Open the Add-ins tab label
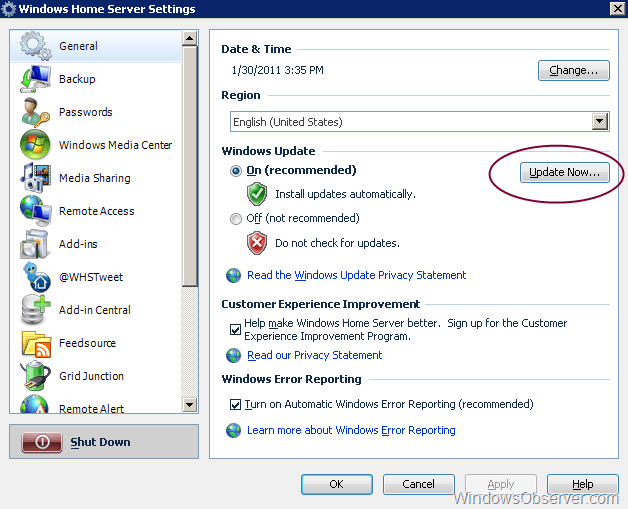This screenshot has height=509, width=628. [x=78, y=244]
